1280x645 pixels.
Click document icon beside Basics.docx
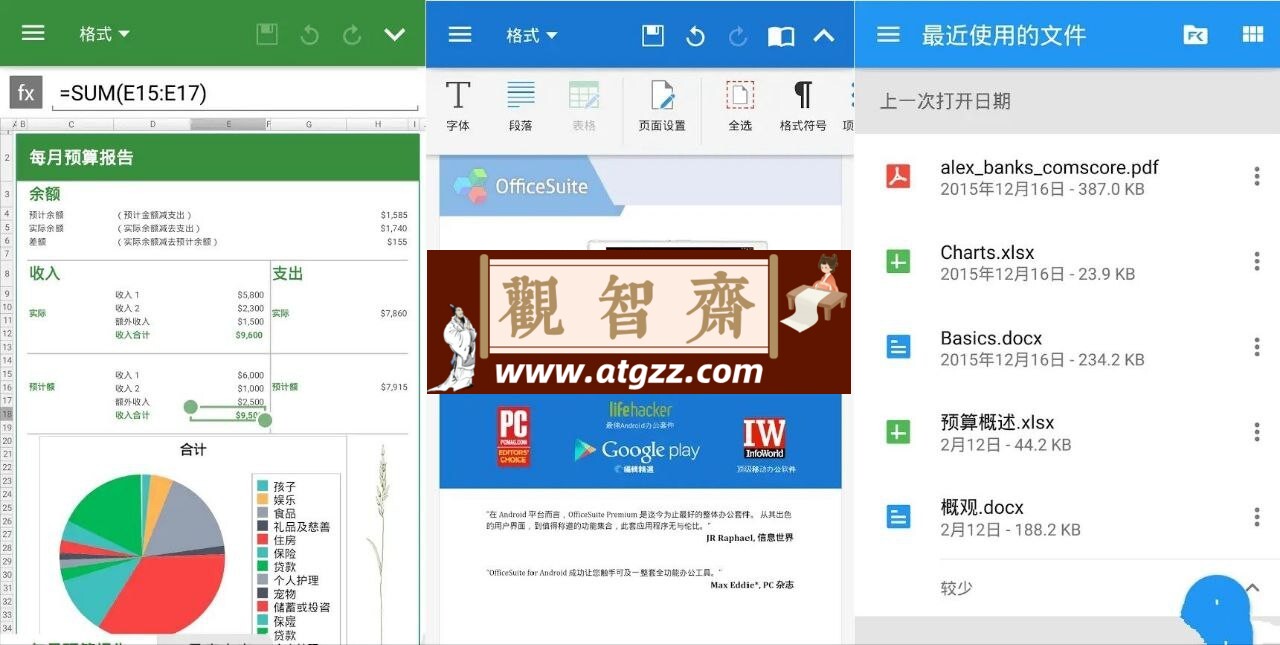899,347
